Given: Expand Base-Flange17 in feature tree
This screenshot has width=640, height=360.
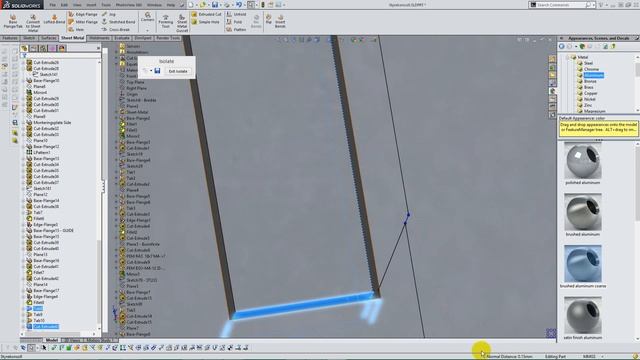Looking at the screenshot, I should [x=23, y=291].
